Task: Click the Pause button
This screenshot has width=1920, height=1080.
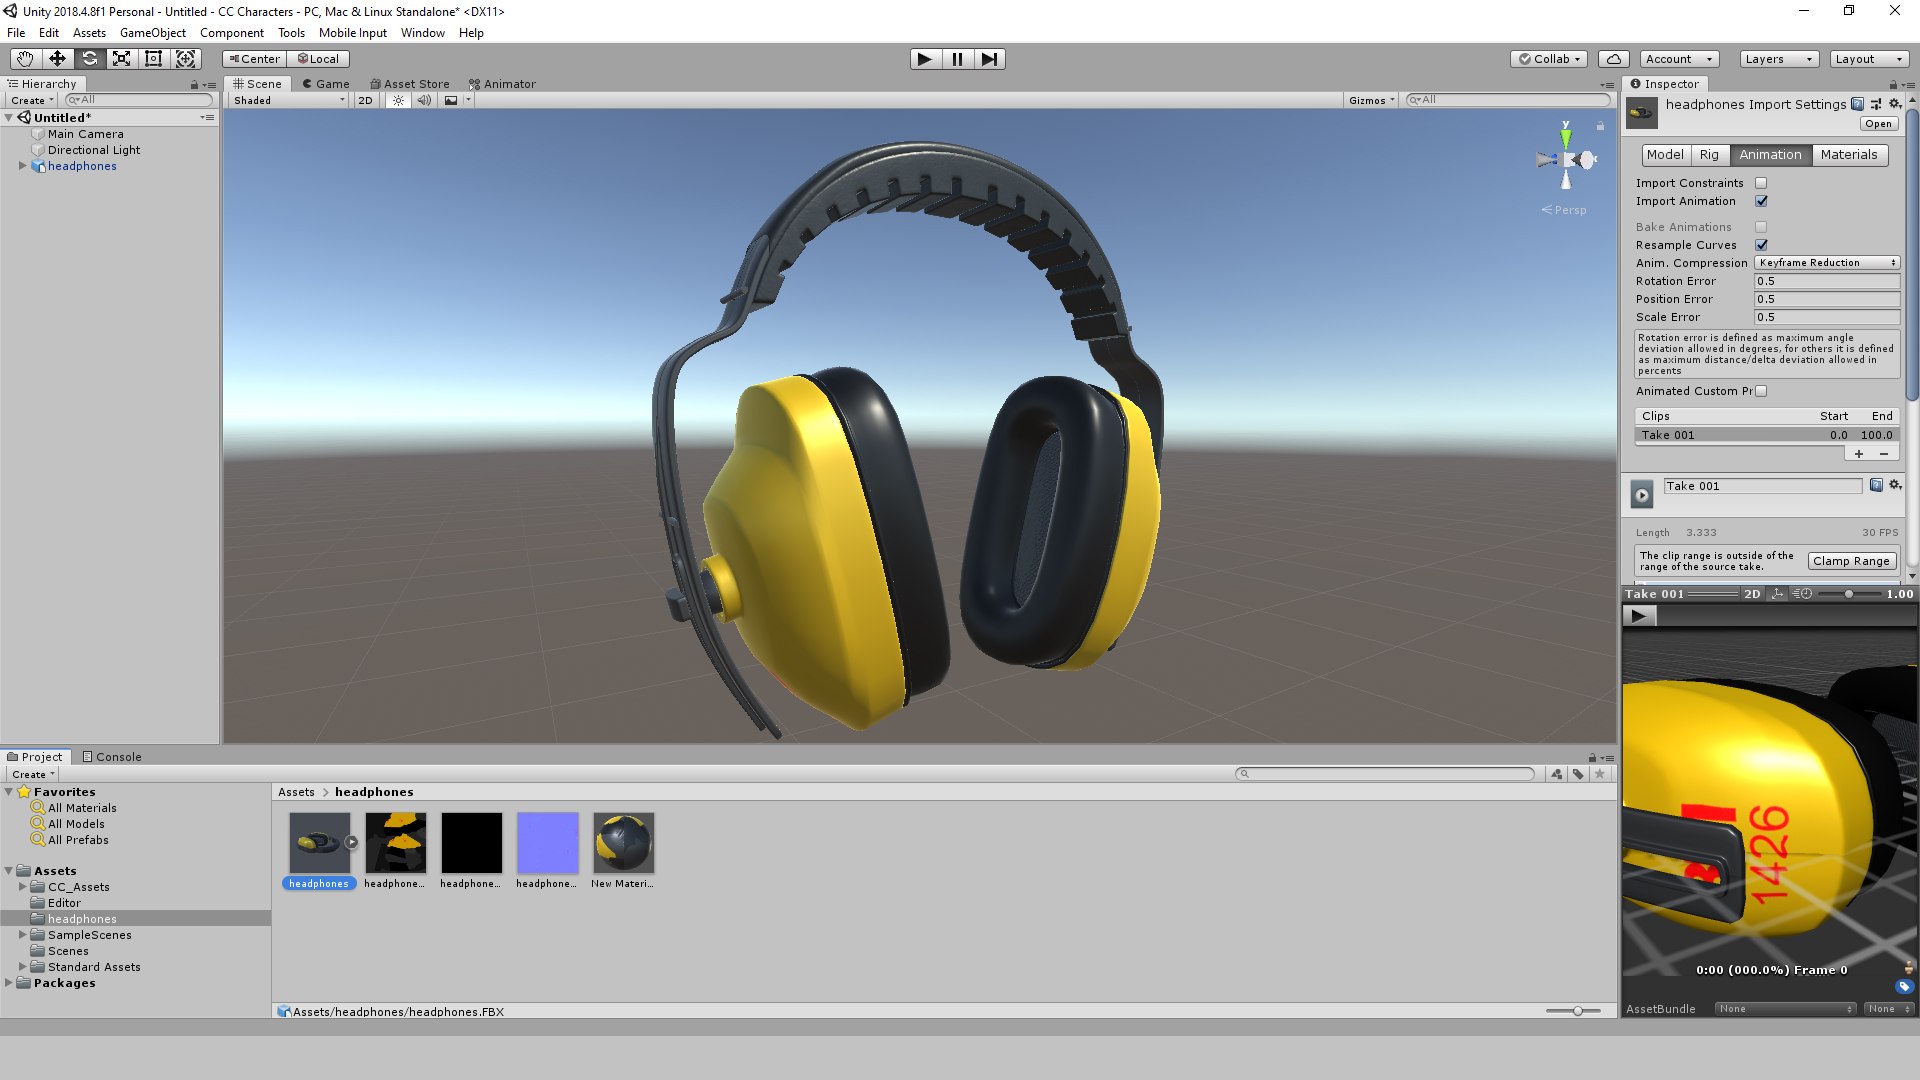Action: point(957,59)
